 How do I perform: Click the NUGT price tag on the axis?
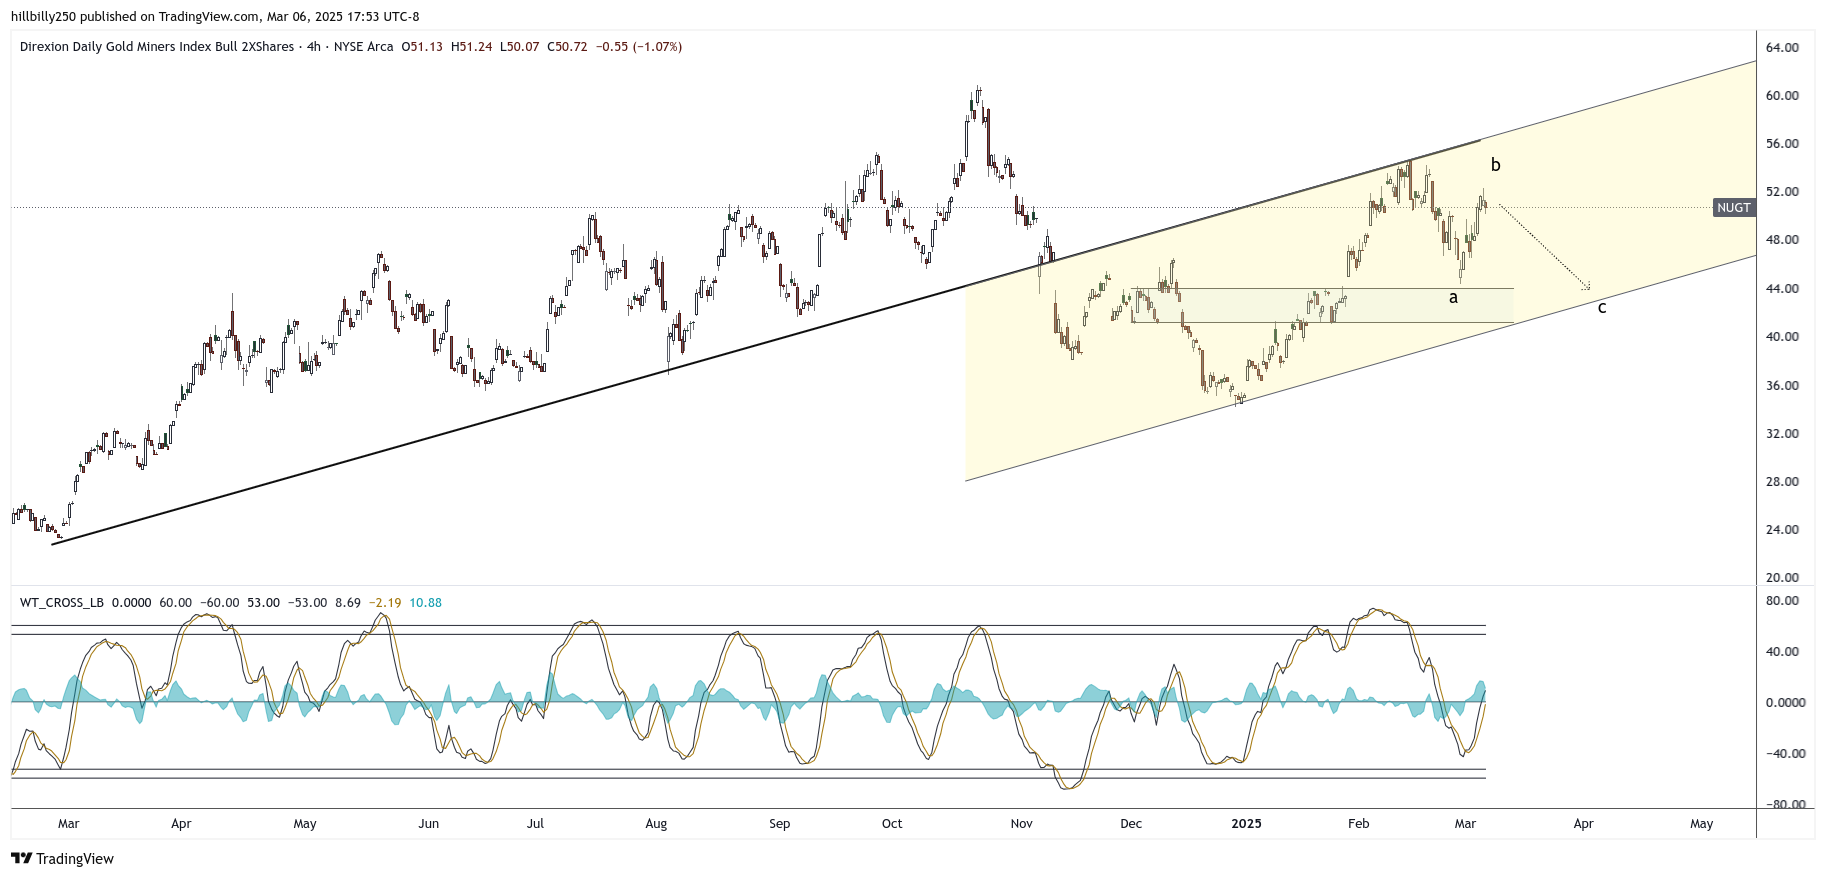(1733, 208)
